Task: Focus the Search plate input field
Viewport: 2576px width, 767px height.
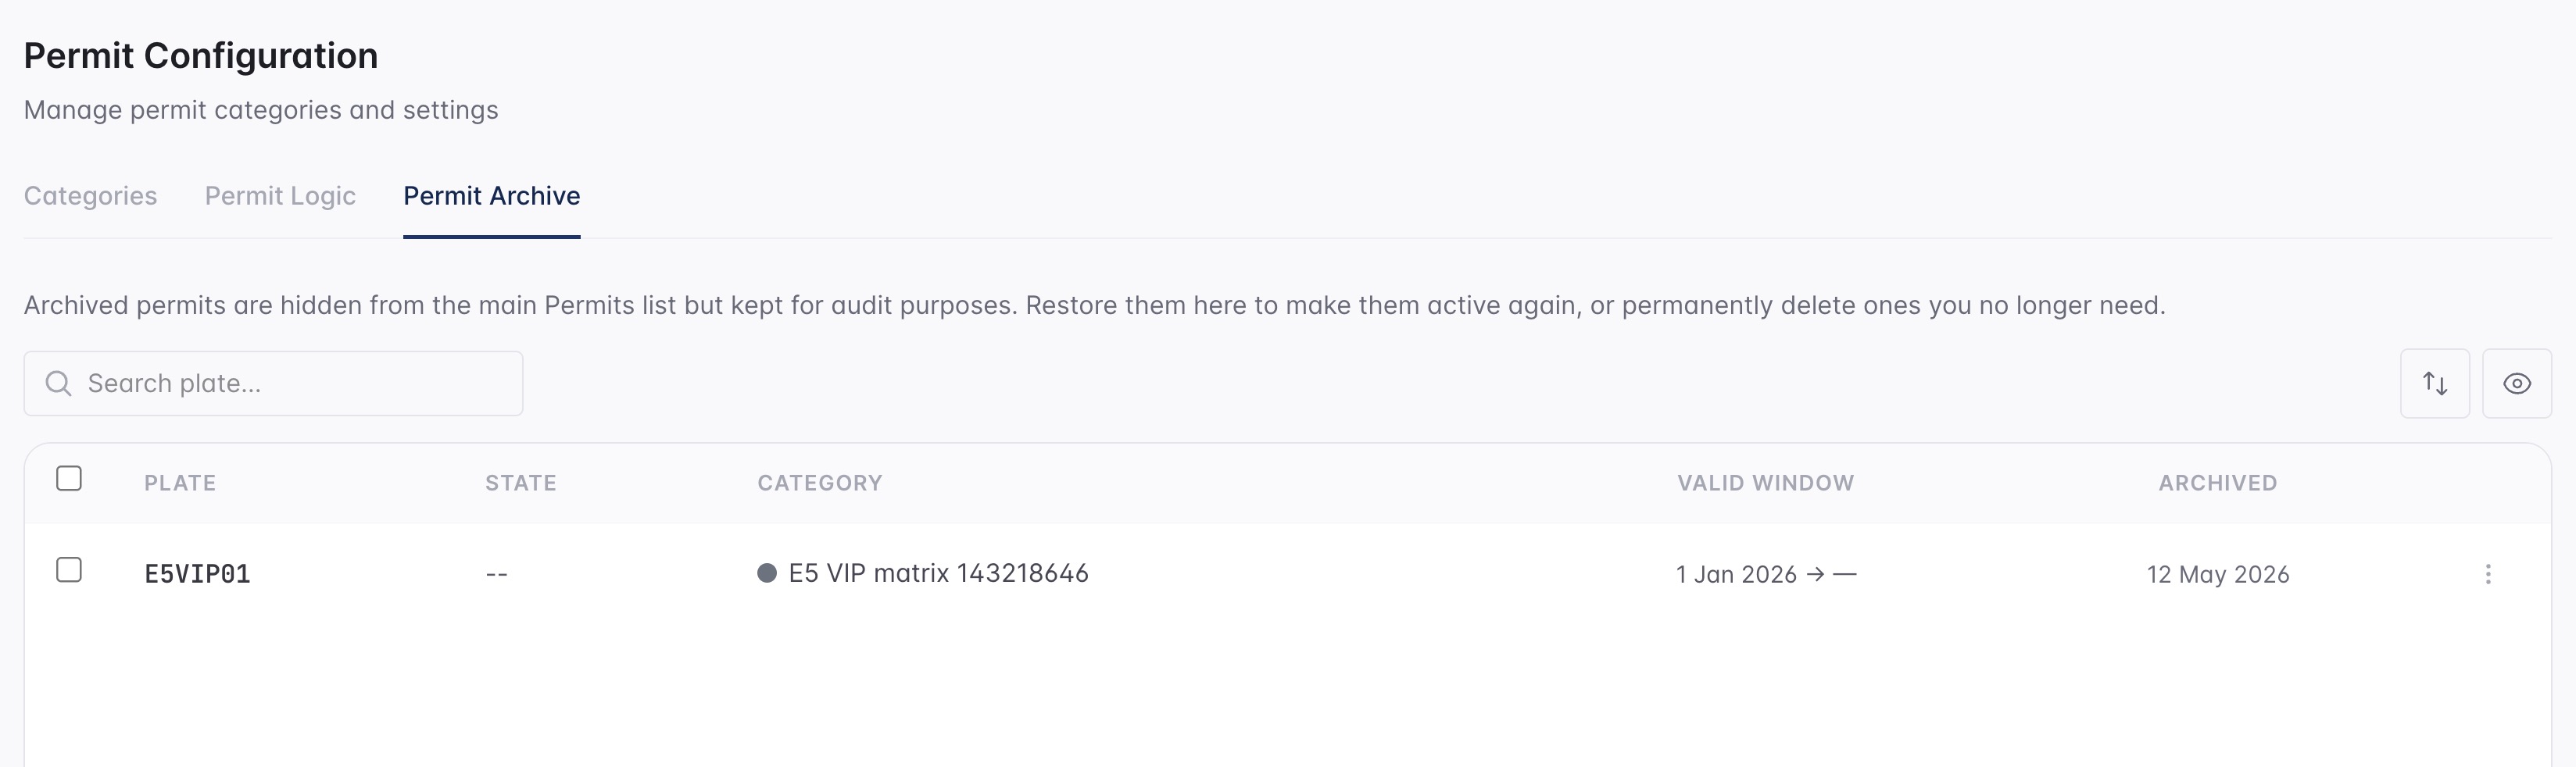Action: pos(273,383)
